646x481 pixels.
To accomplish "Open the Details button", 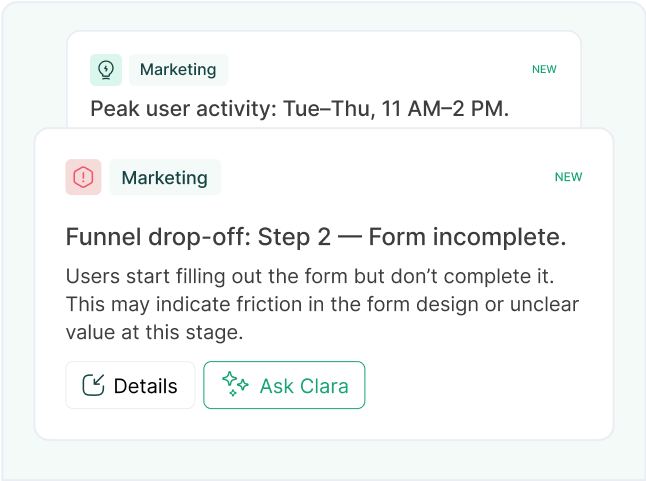I will 130,385.
